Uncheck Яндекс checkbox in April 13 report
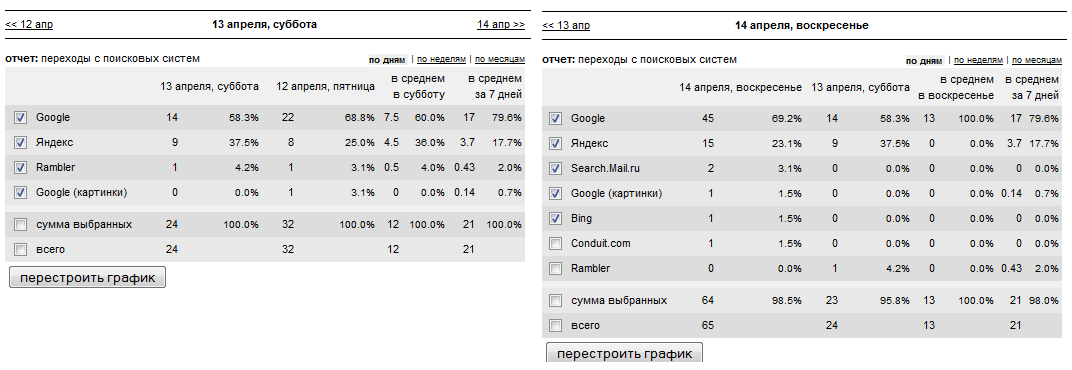The width and height of the screenshot is (1072, 370). [21, 143]
